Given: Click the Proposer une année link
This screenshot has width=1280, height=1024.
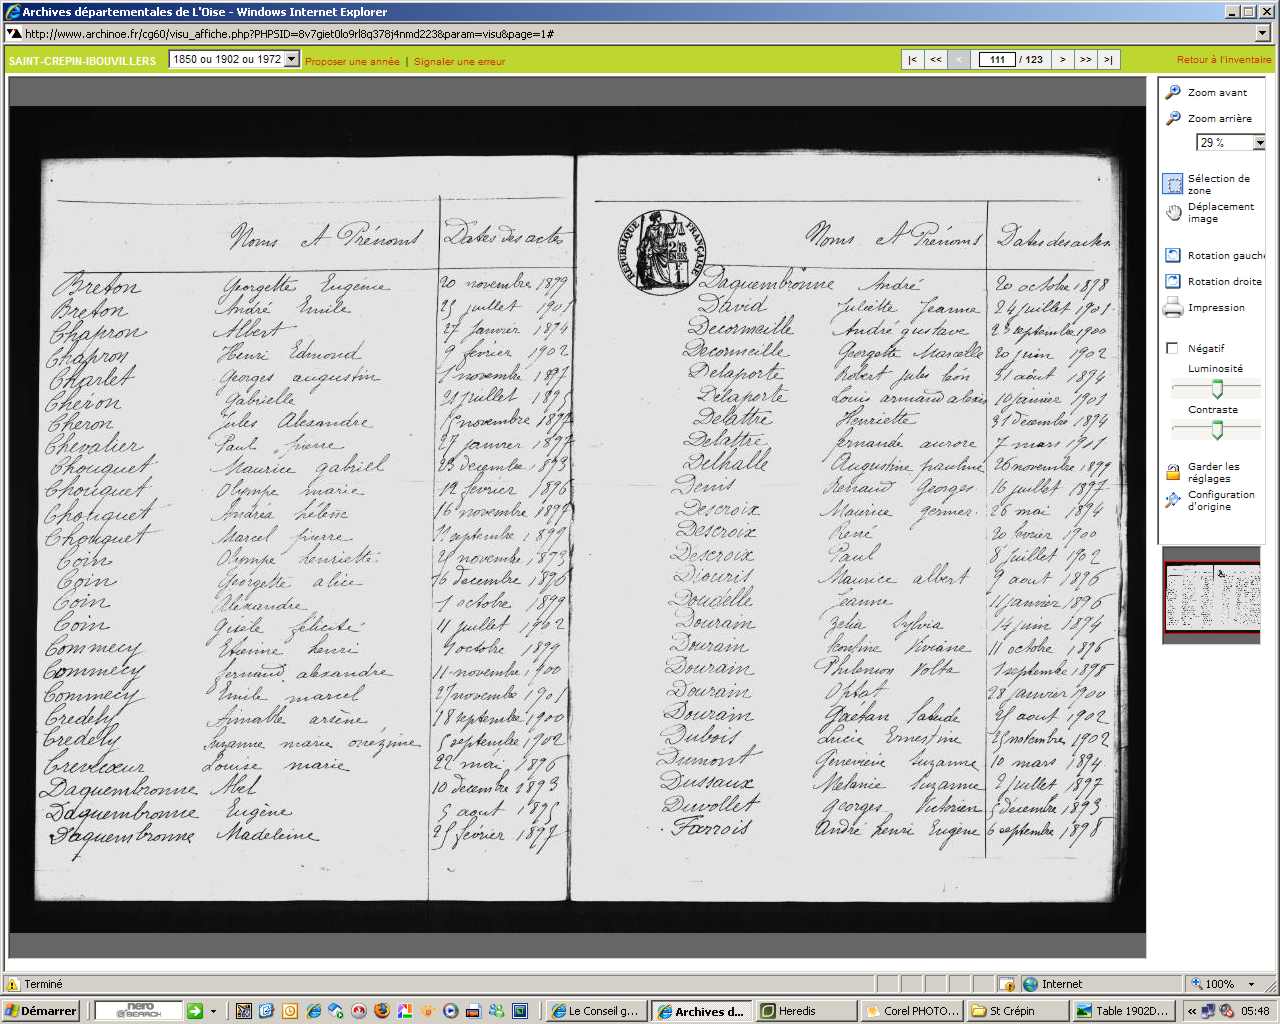Looking at the screenshot, I should 352,62.
